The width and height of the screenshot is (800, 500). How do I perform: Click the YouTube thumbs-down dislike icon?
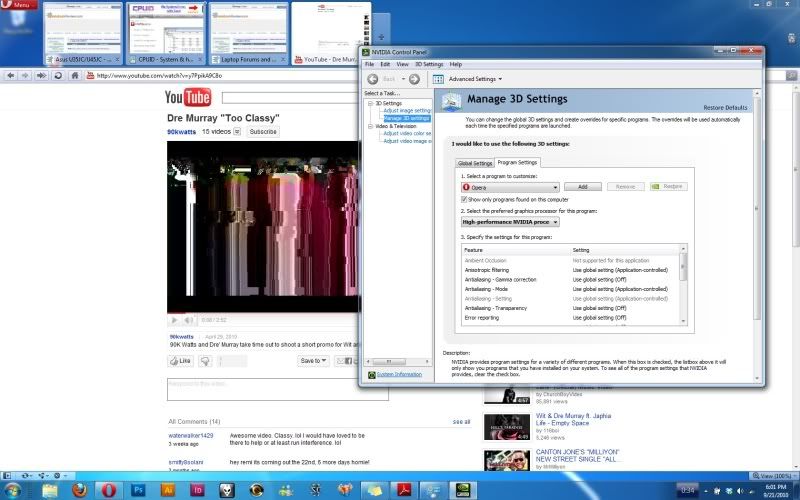[x=205, y=361]
